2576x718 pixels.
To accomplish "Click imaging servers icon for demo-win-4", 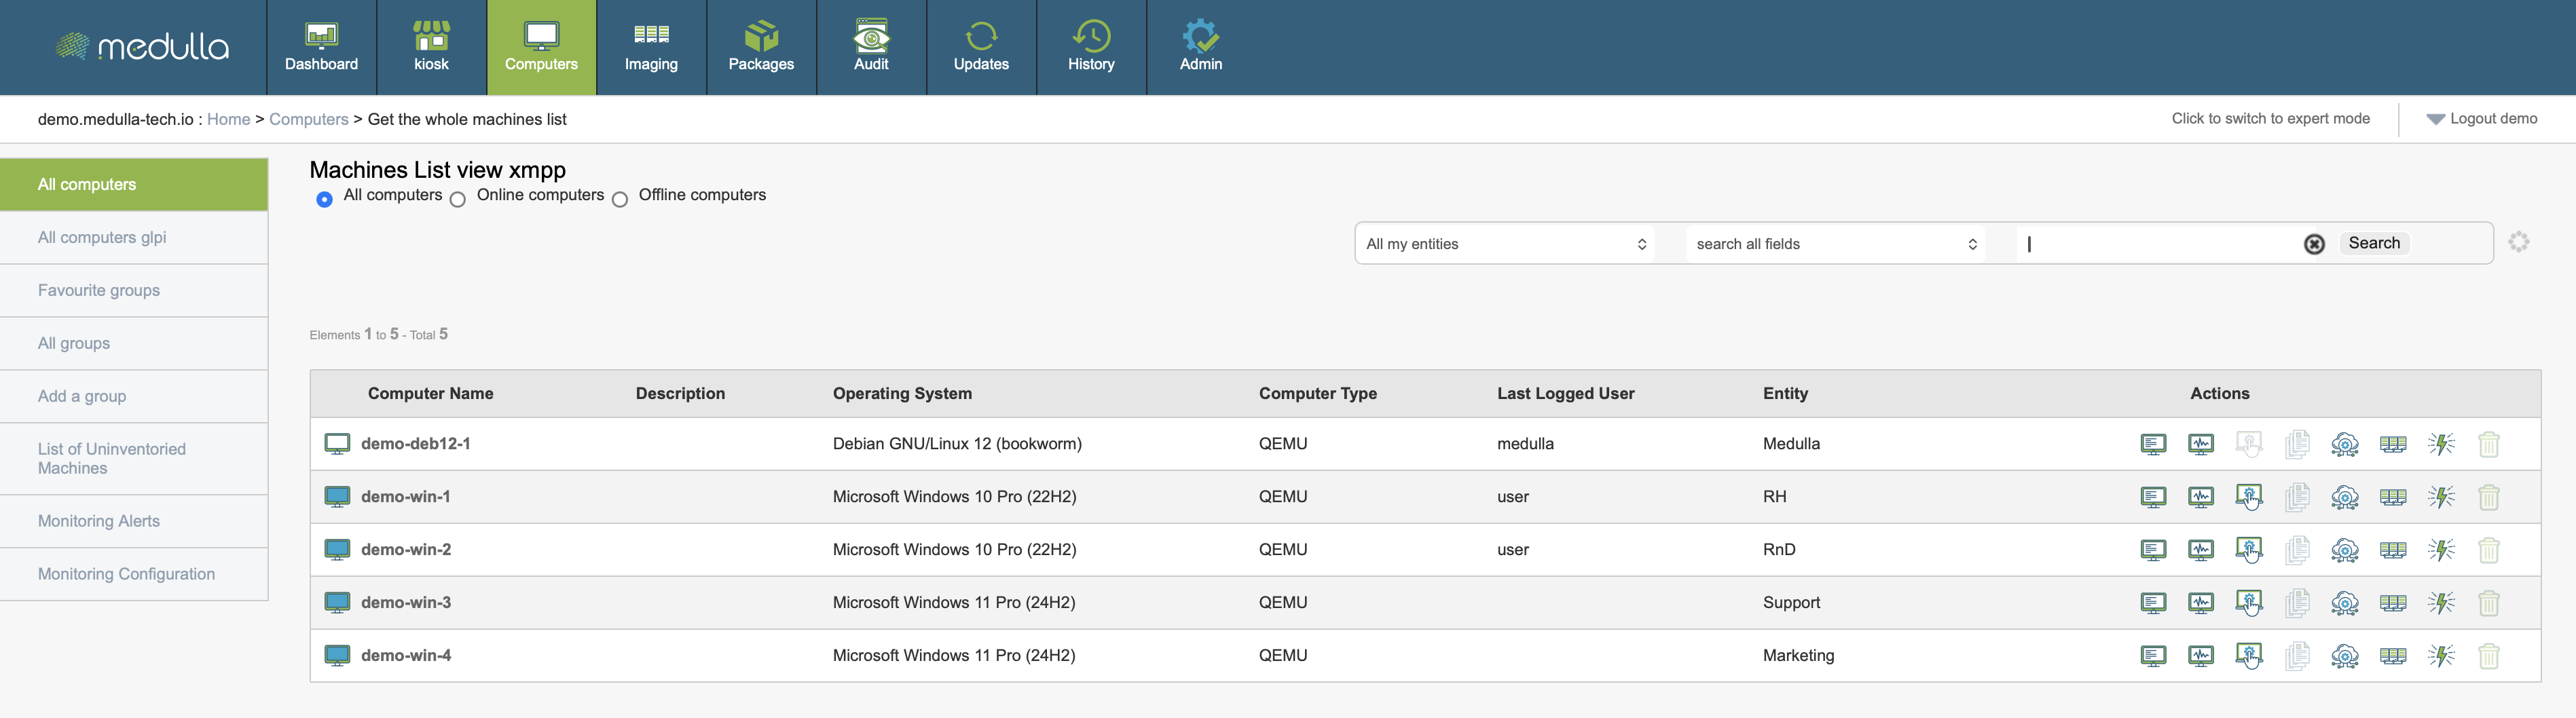I will (x=2392, y=656).
